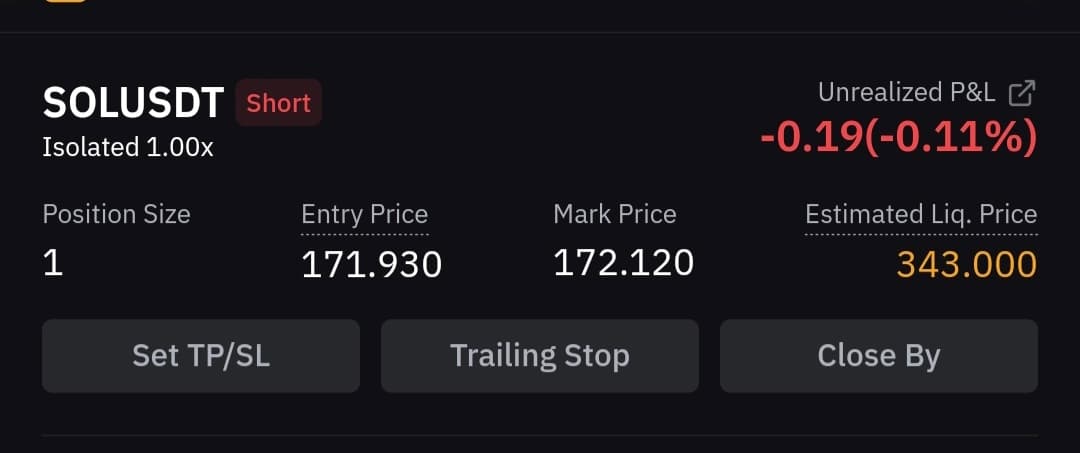Image resolution: width=1080 pixels, height=453 pixels.
Task: Adjust leverage via Isolated 1.00x label
Action: pos(128,147)
